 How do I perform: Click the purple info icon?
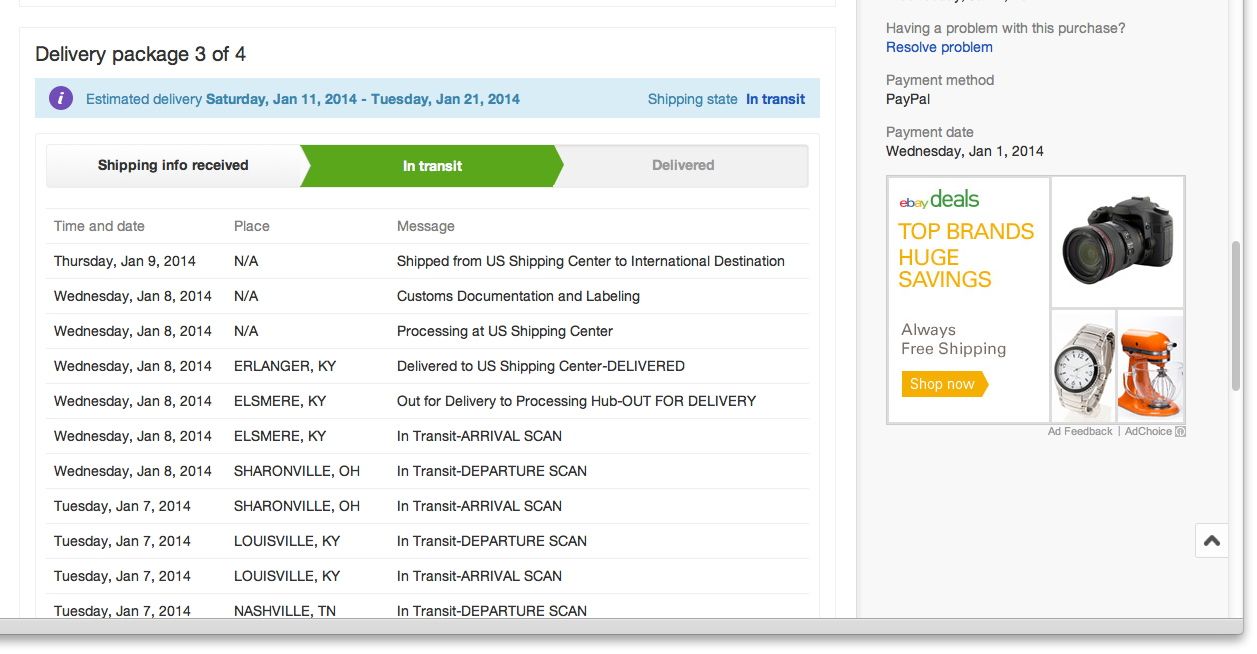(x=61, y=98)
